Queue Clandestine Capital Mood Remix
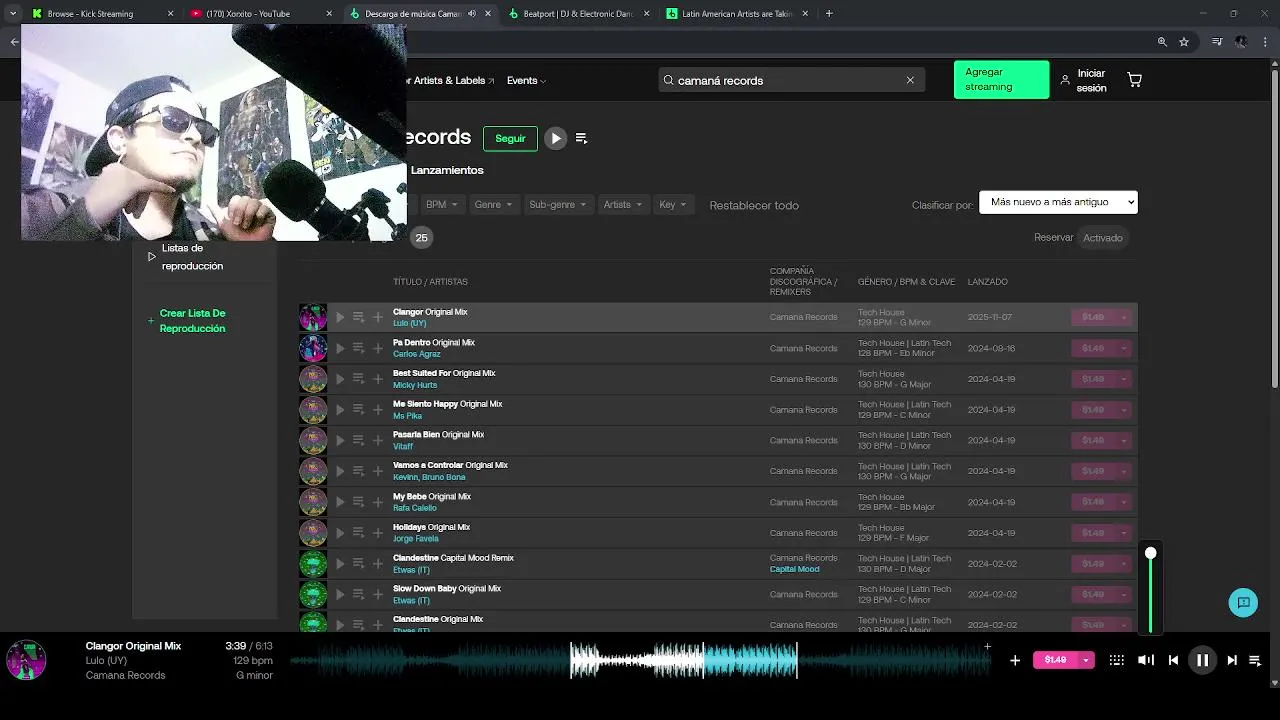The height and width of the screenshot is (720, 1280). pyautogui.click(x=358, y=563)
